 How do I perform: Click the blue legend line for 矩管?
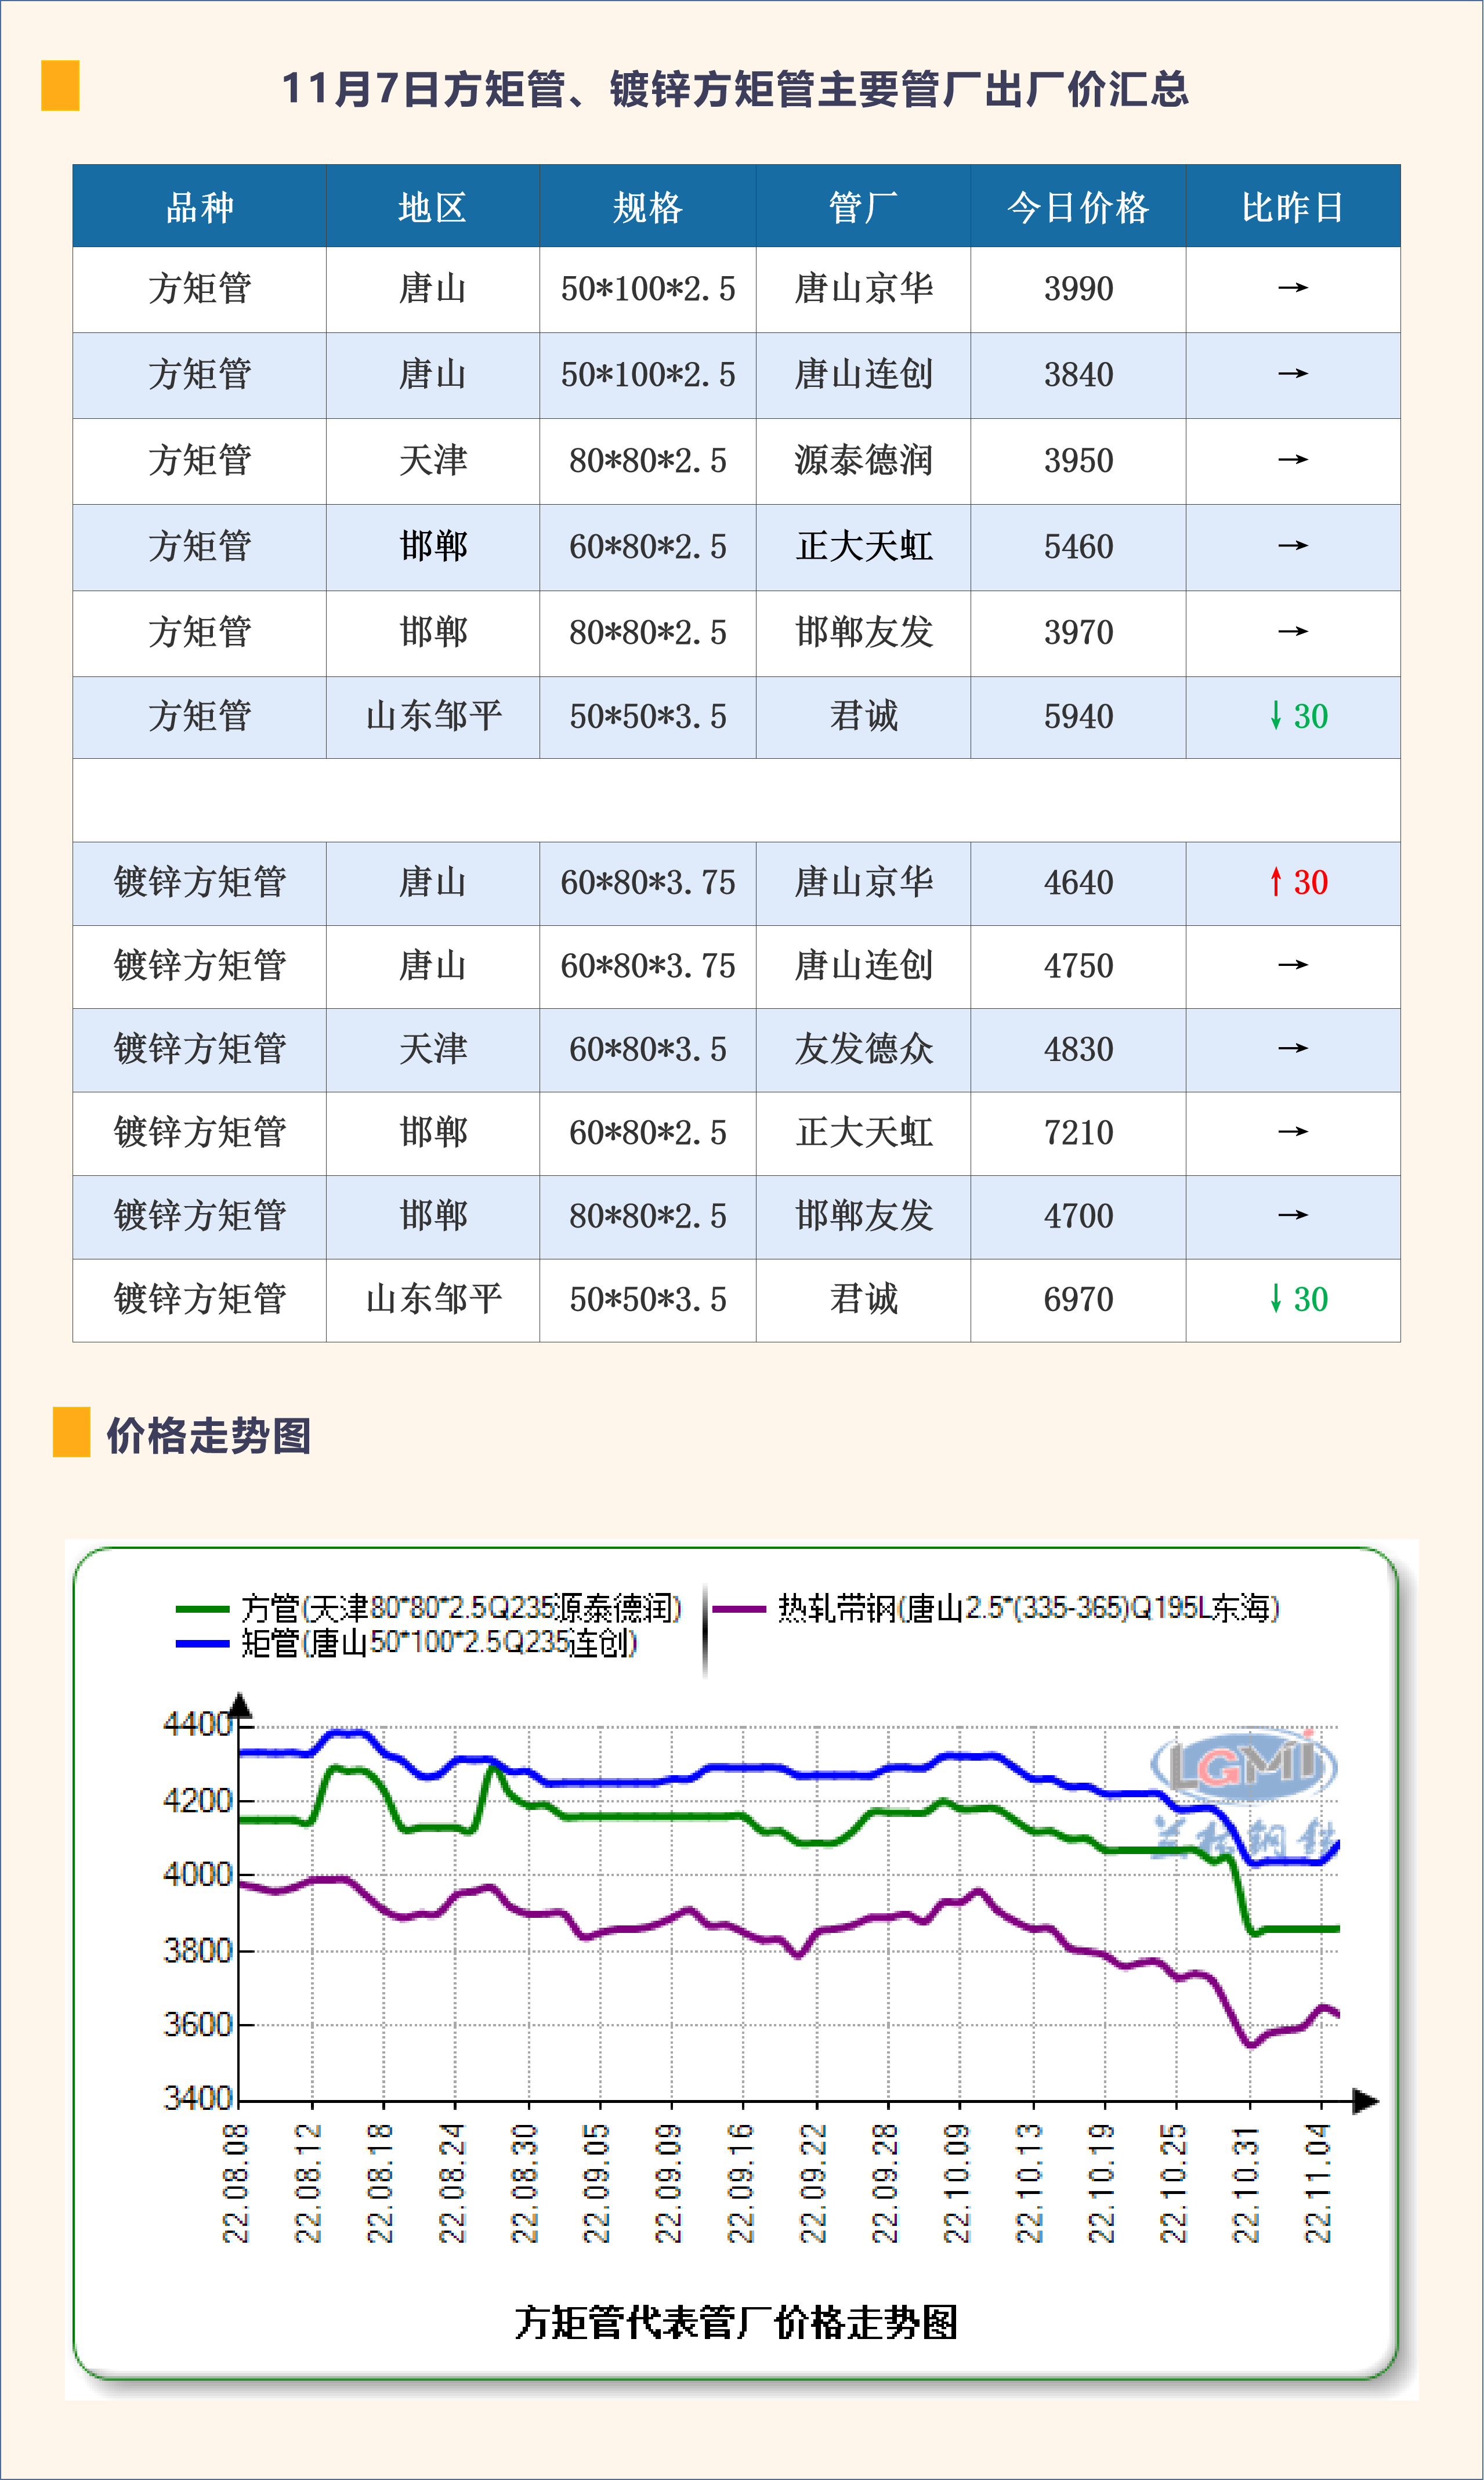click(x=203, y=1643)
